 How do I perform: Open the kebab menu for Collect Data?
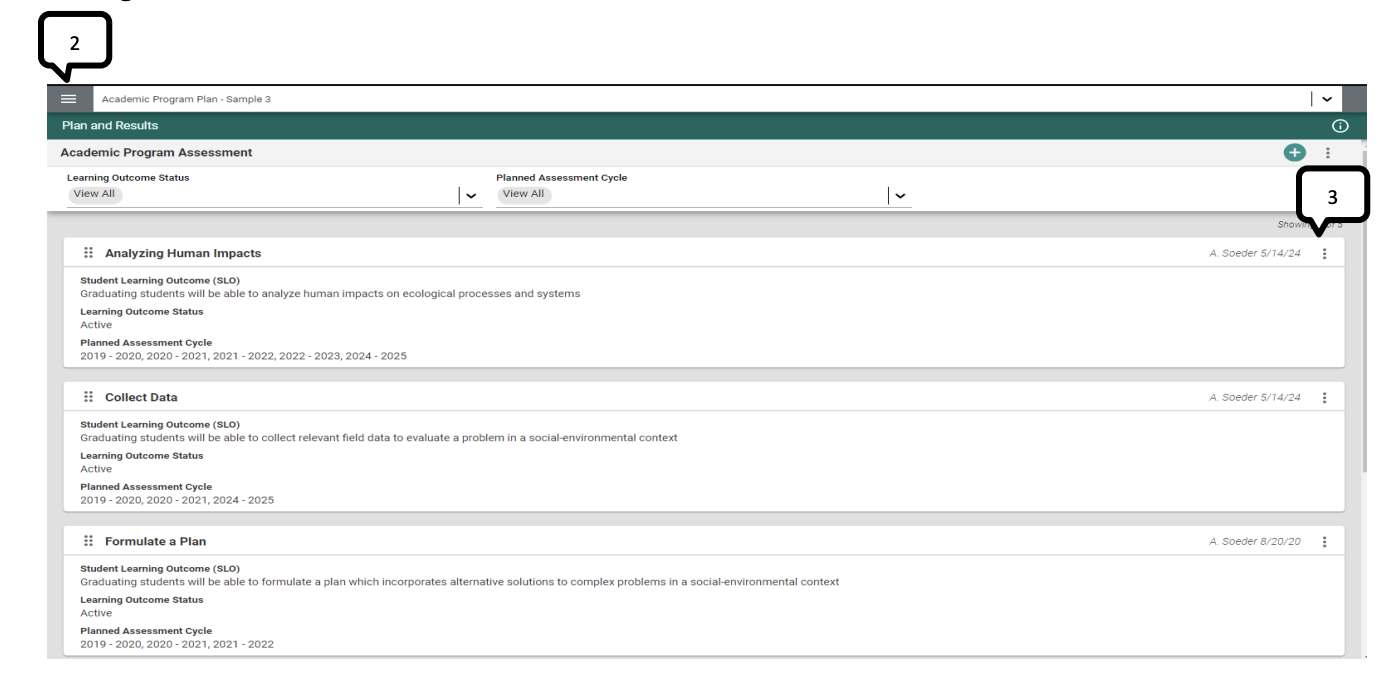pos(1325,396)
